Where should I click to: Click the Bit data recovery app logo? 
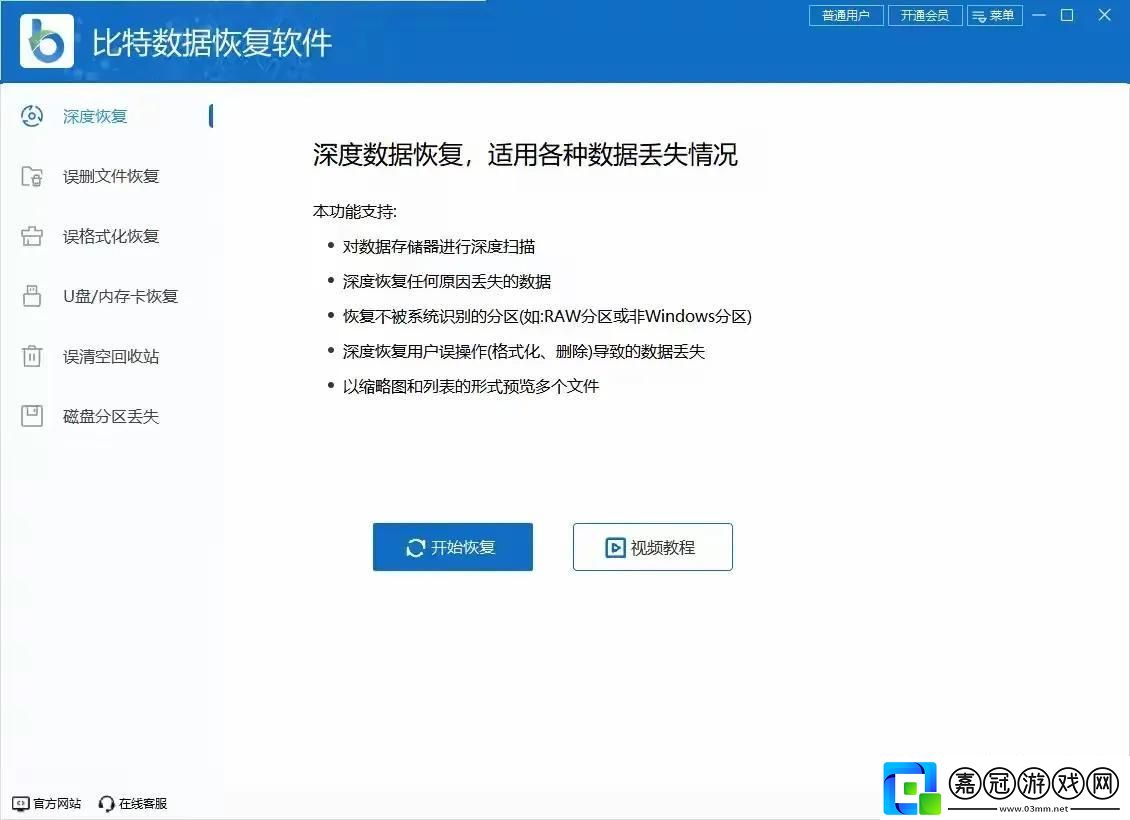click(x=47, y=41)
